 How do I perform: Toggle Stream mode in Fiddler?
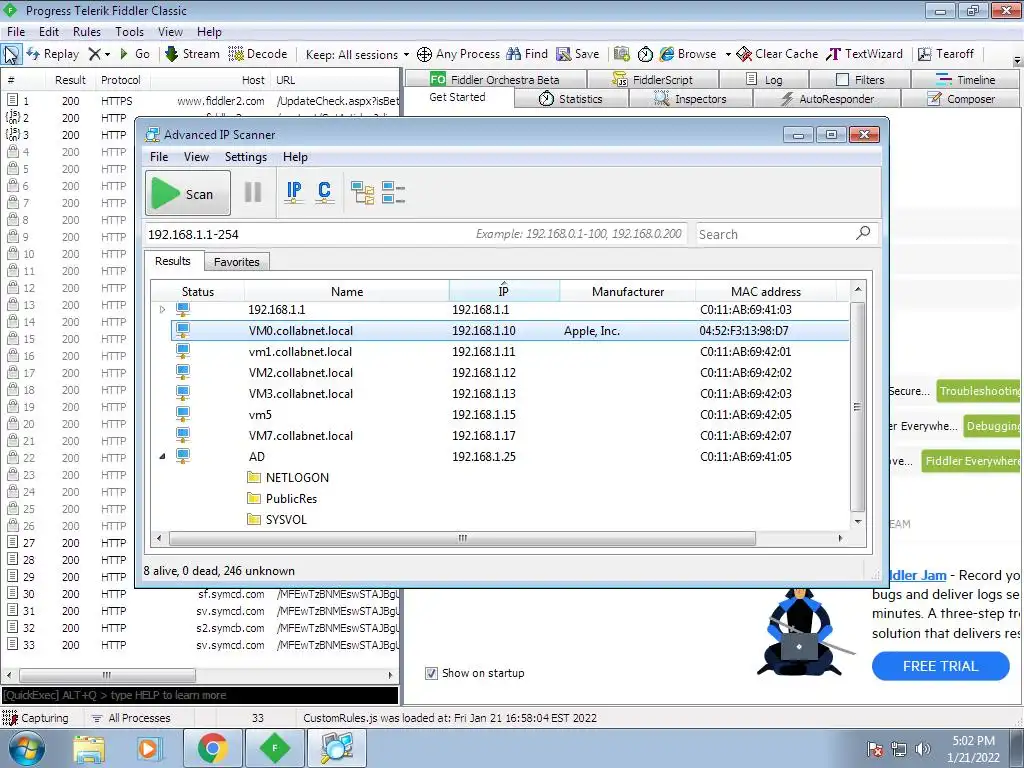192,54
